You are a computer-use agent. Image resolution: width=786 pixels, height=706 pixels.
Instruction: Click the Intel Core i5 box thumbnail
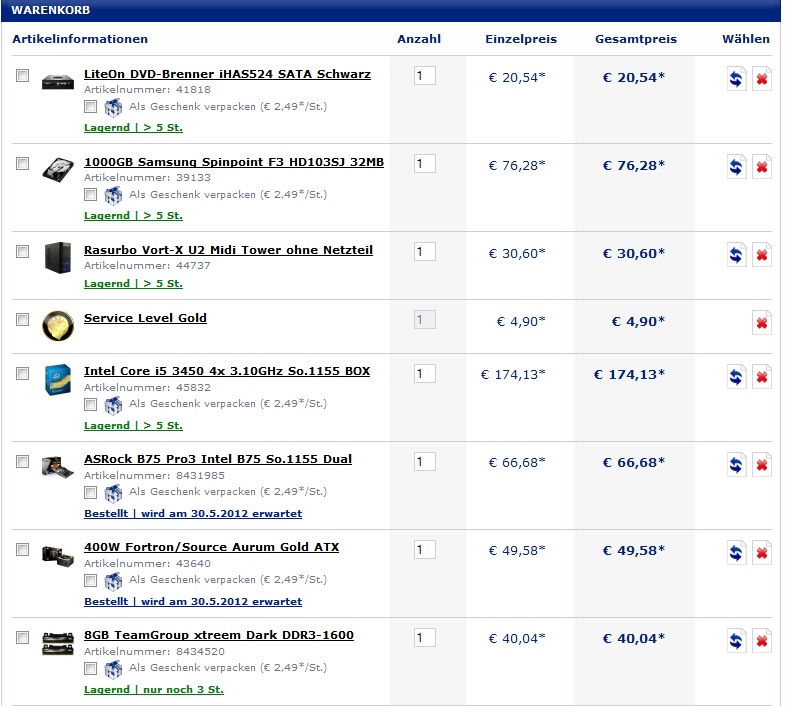(x=58, y=380)
